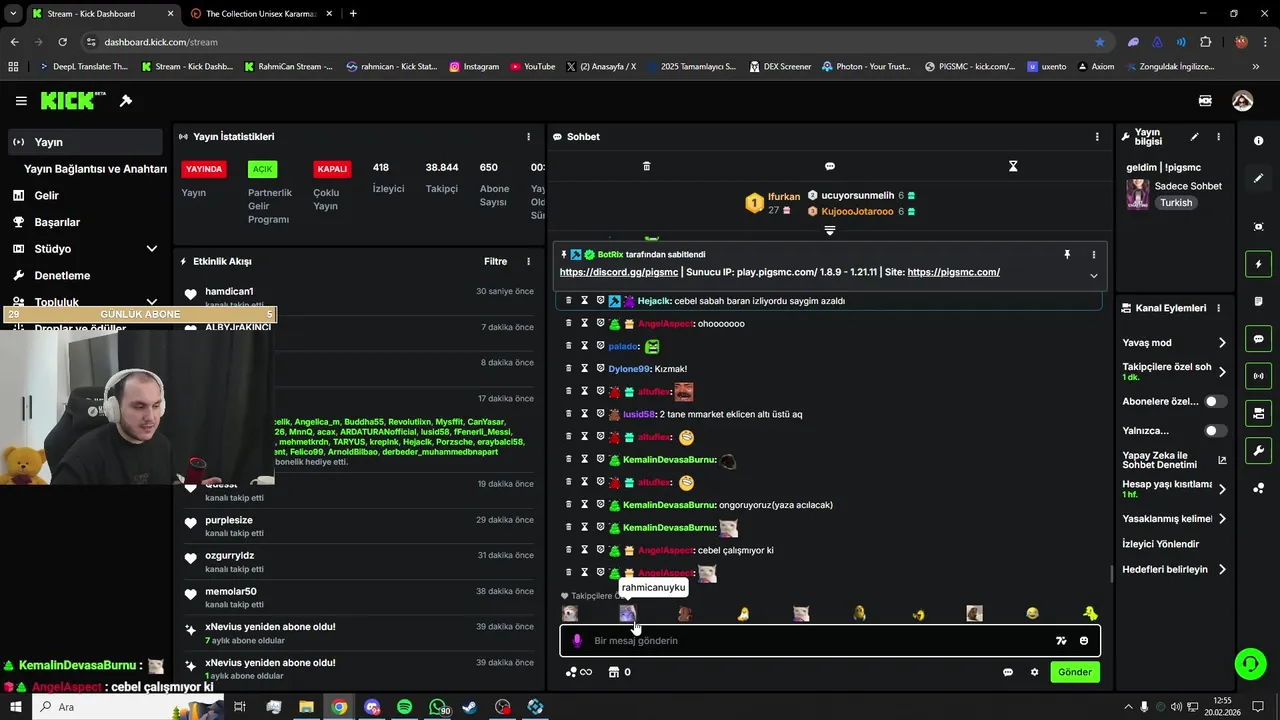Expand Stüdyo in left sidebar

coord(152,249)
